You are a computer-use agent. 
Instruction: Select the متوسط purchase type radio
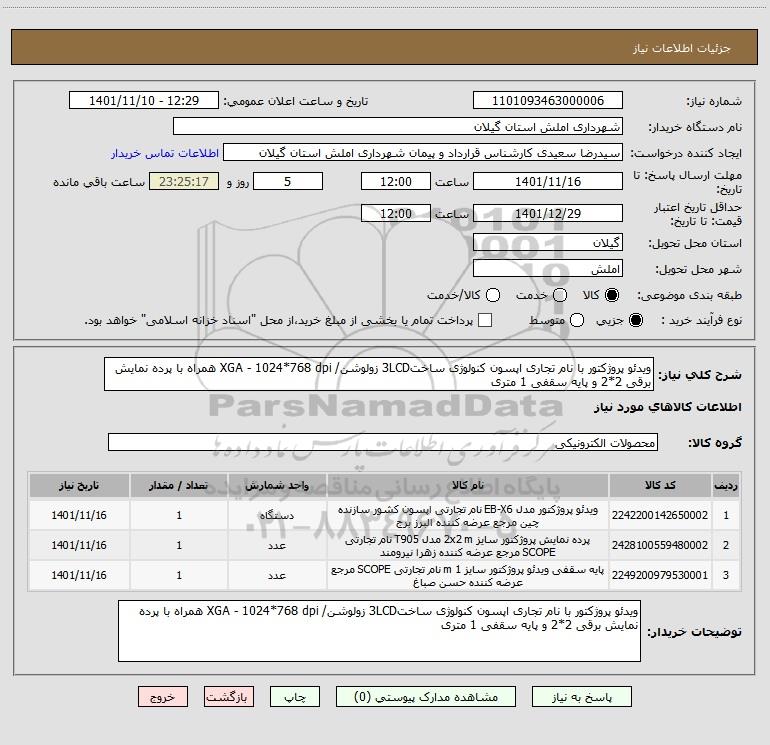tap(577, 320)
